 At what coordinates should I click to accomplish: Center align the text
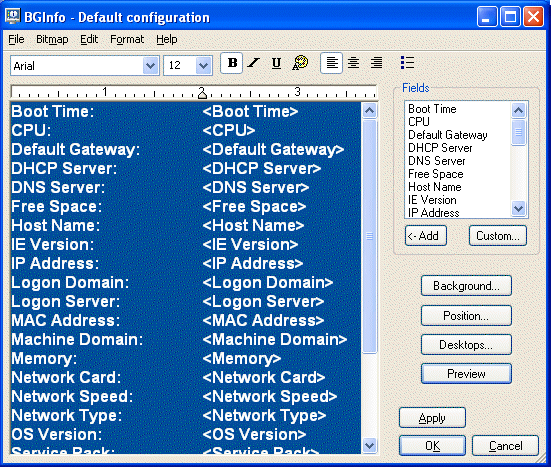[x=354, y=63]
